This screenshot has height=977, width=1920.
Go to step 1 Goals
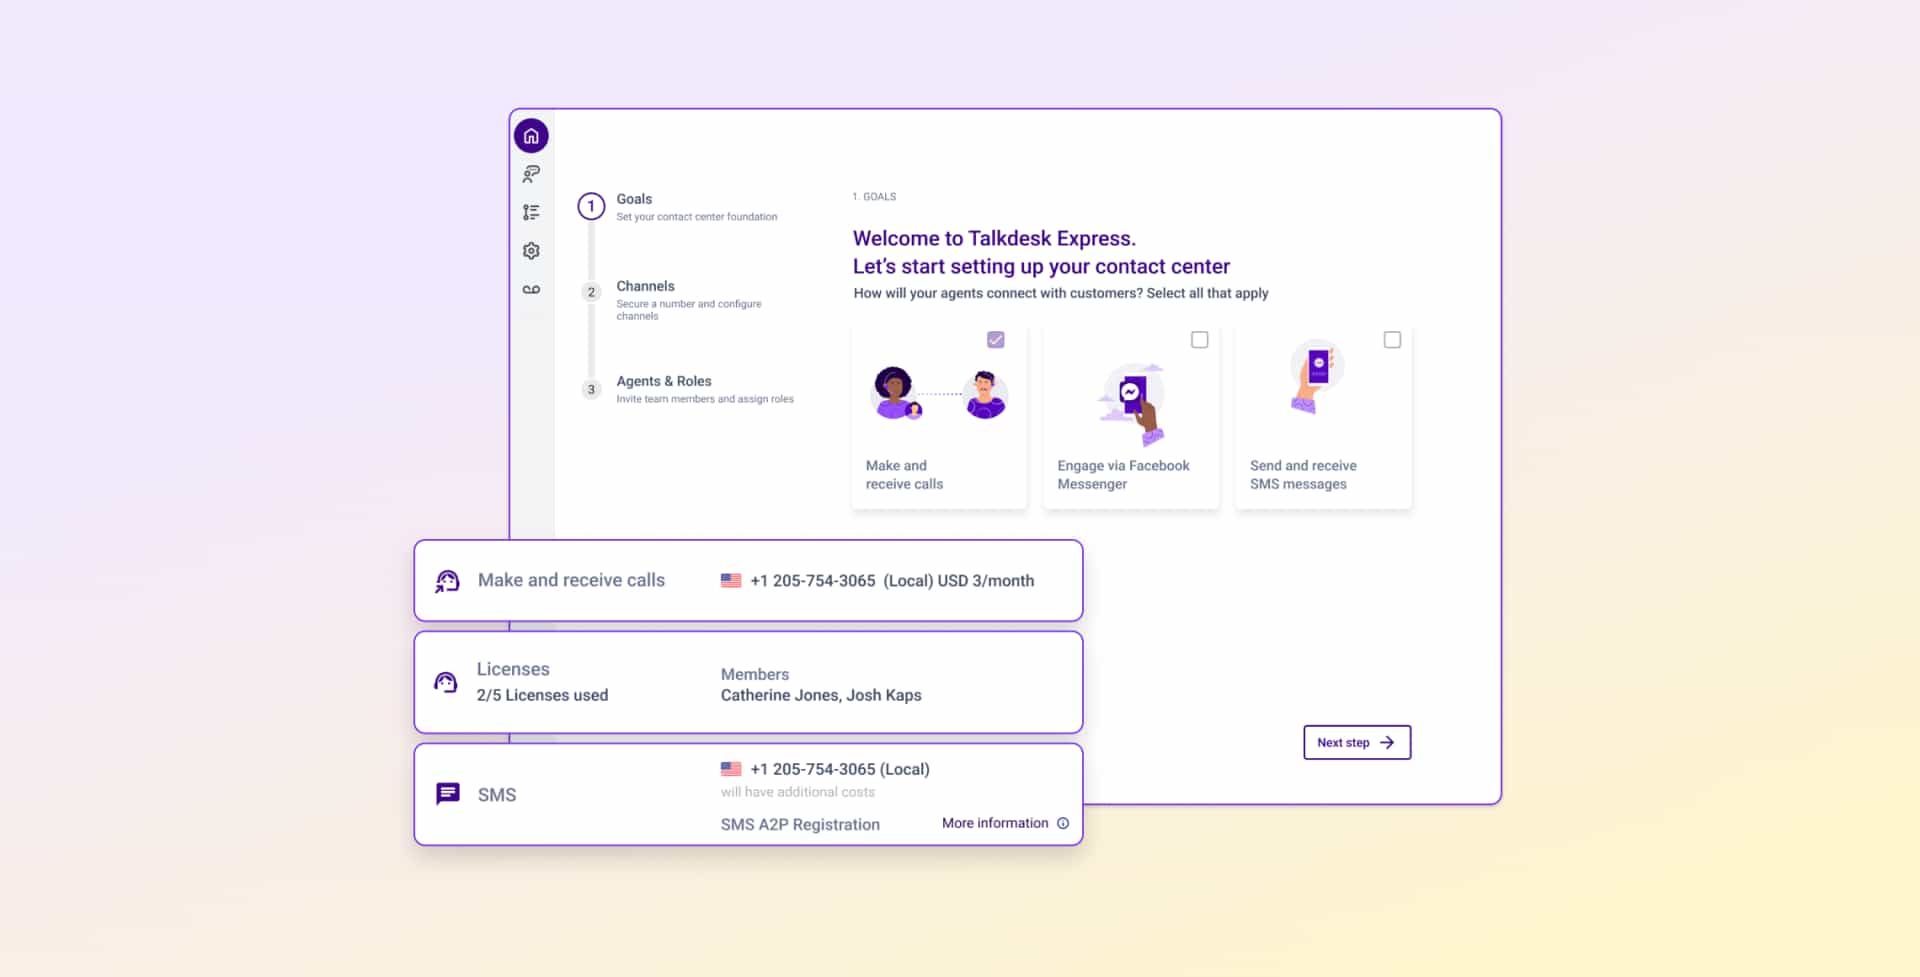coord(591,207)
